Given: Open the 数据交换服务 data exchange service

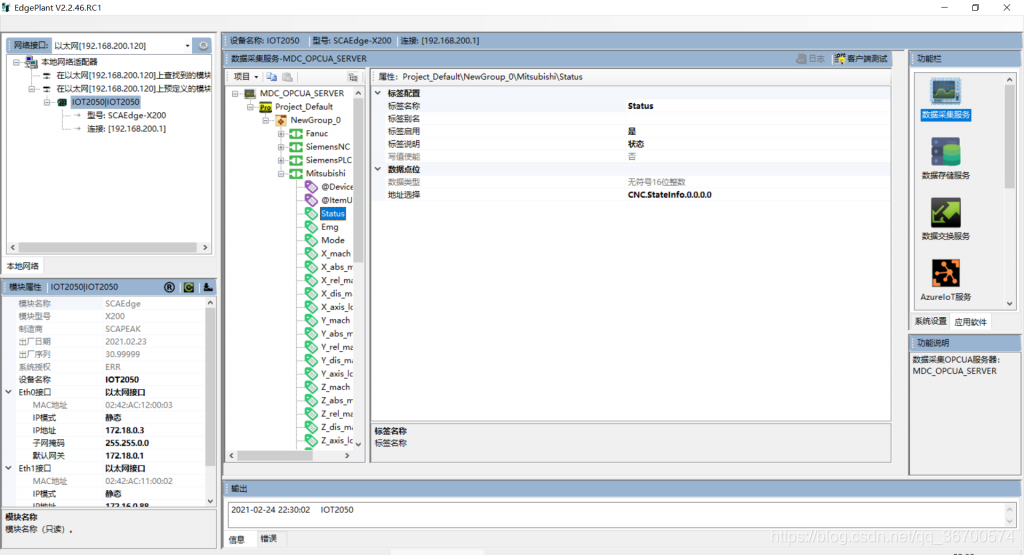Looking at the screenshot, I should pyautogui.click(x=945, y=219).
